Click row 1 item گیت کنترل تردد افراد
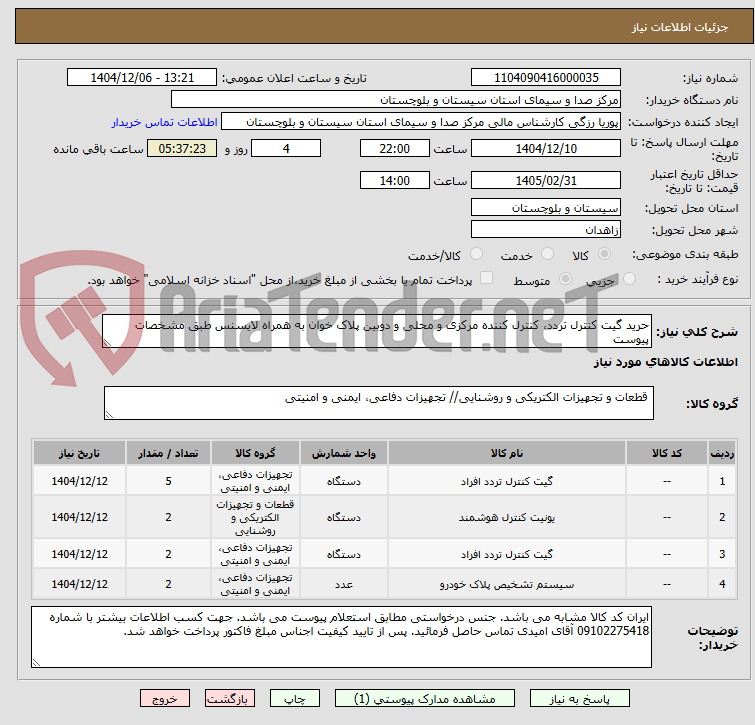 pyautogui.click(x=507, y=481)
